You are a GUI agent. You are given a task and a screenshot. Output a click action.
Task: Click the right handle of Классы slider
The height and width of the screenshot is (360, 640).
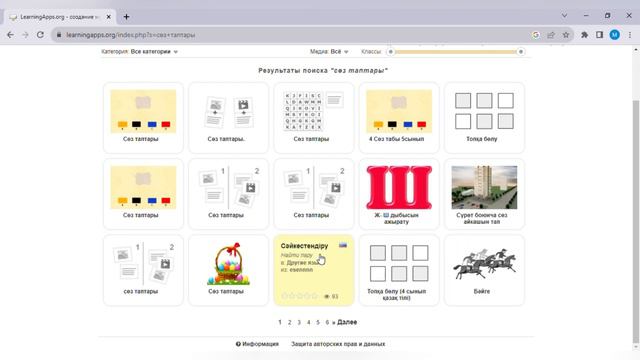520,51
